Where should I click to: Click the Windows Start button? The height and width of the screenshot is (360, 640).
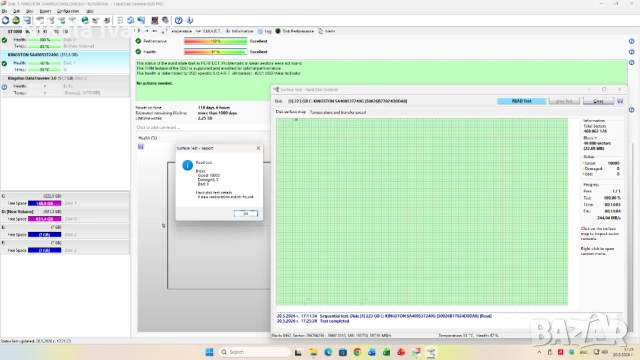click(209, 352)
